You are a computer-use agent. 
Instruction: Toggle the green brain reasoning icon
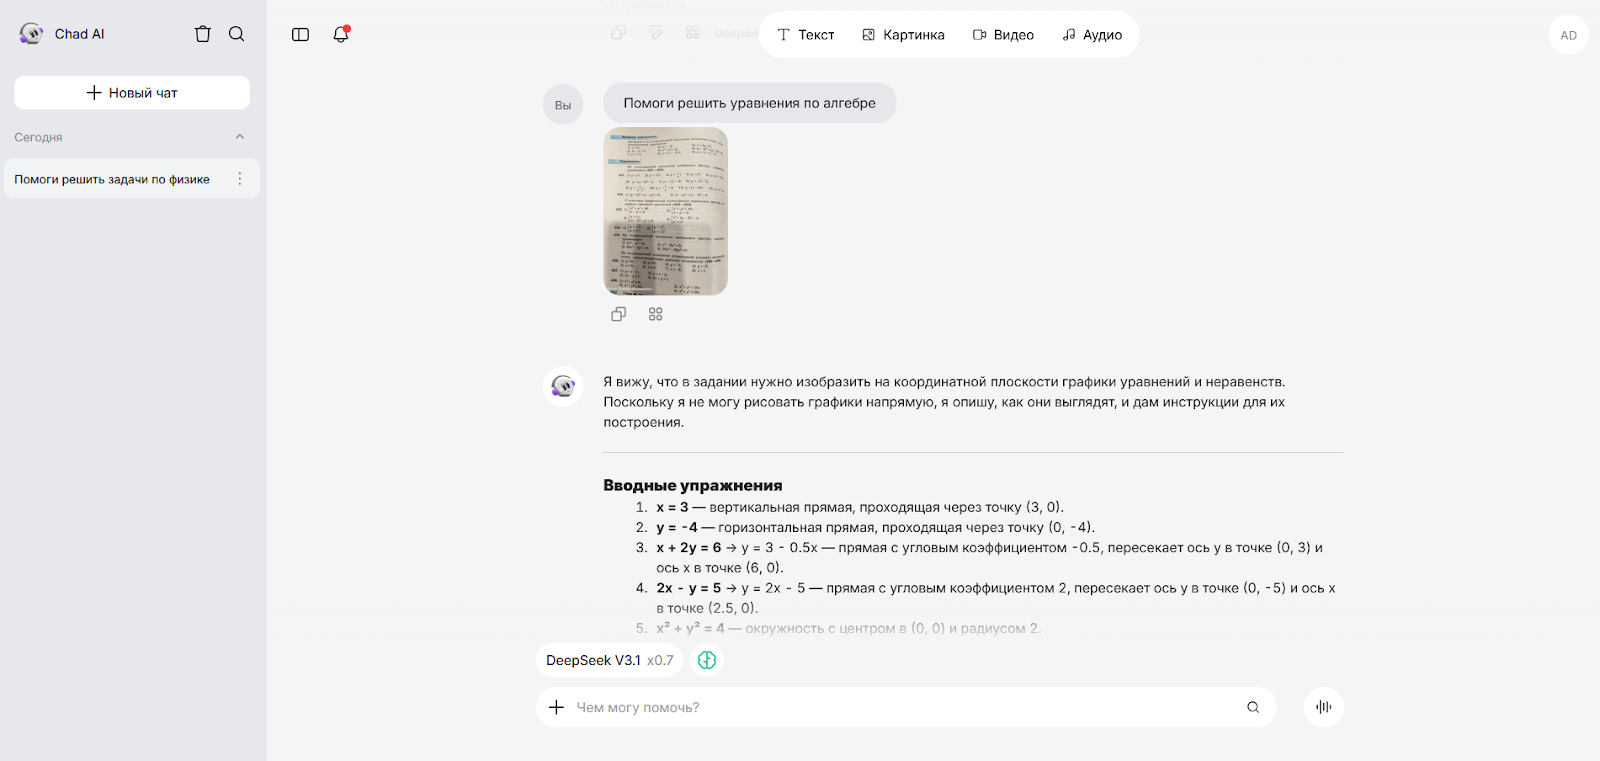[x=707, y=660]
